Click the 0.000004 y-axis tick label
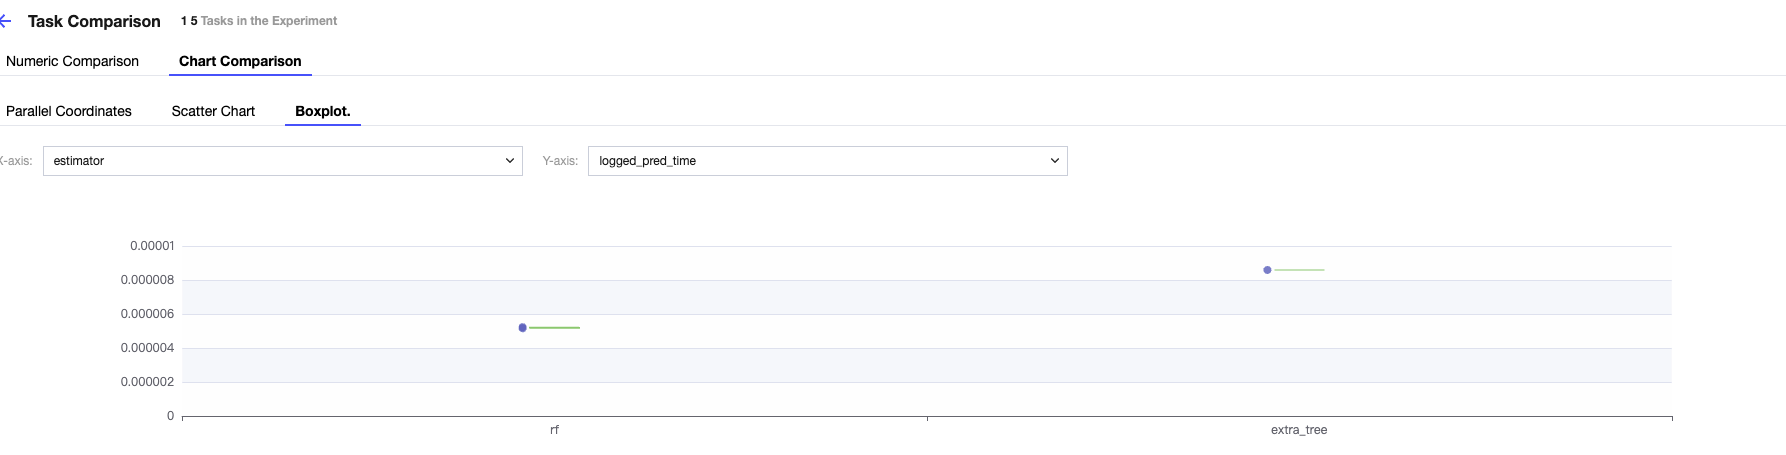This screenshot has height=455, width=1786. [x=147, y=348]
